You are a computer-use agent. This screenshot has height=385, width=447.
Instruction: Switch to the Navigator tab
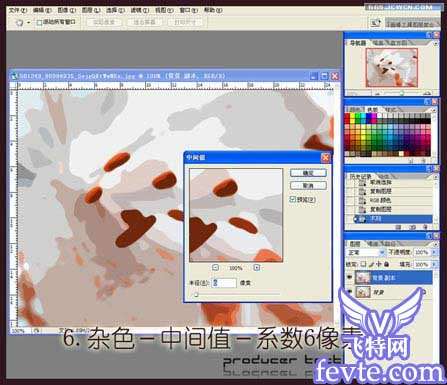tap(358, 43)
